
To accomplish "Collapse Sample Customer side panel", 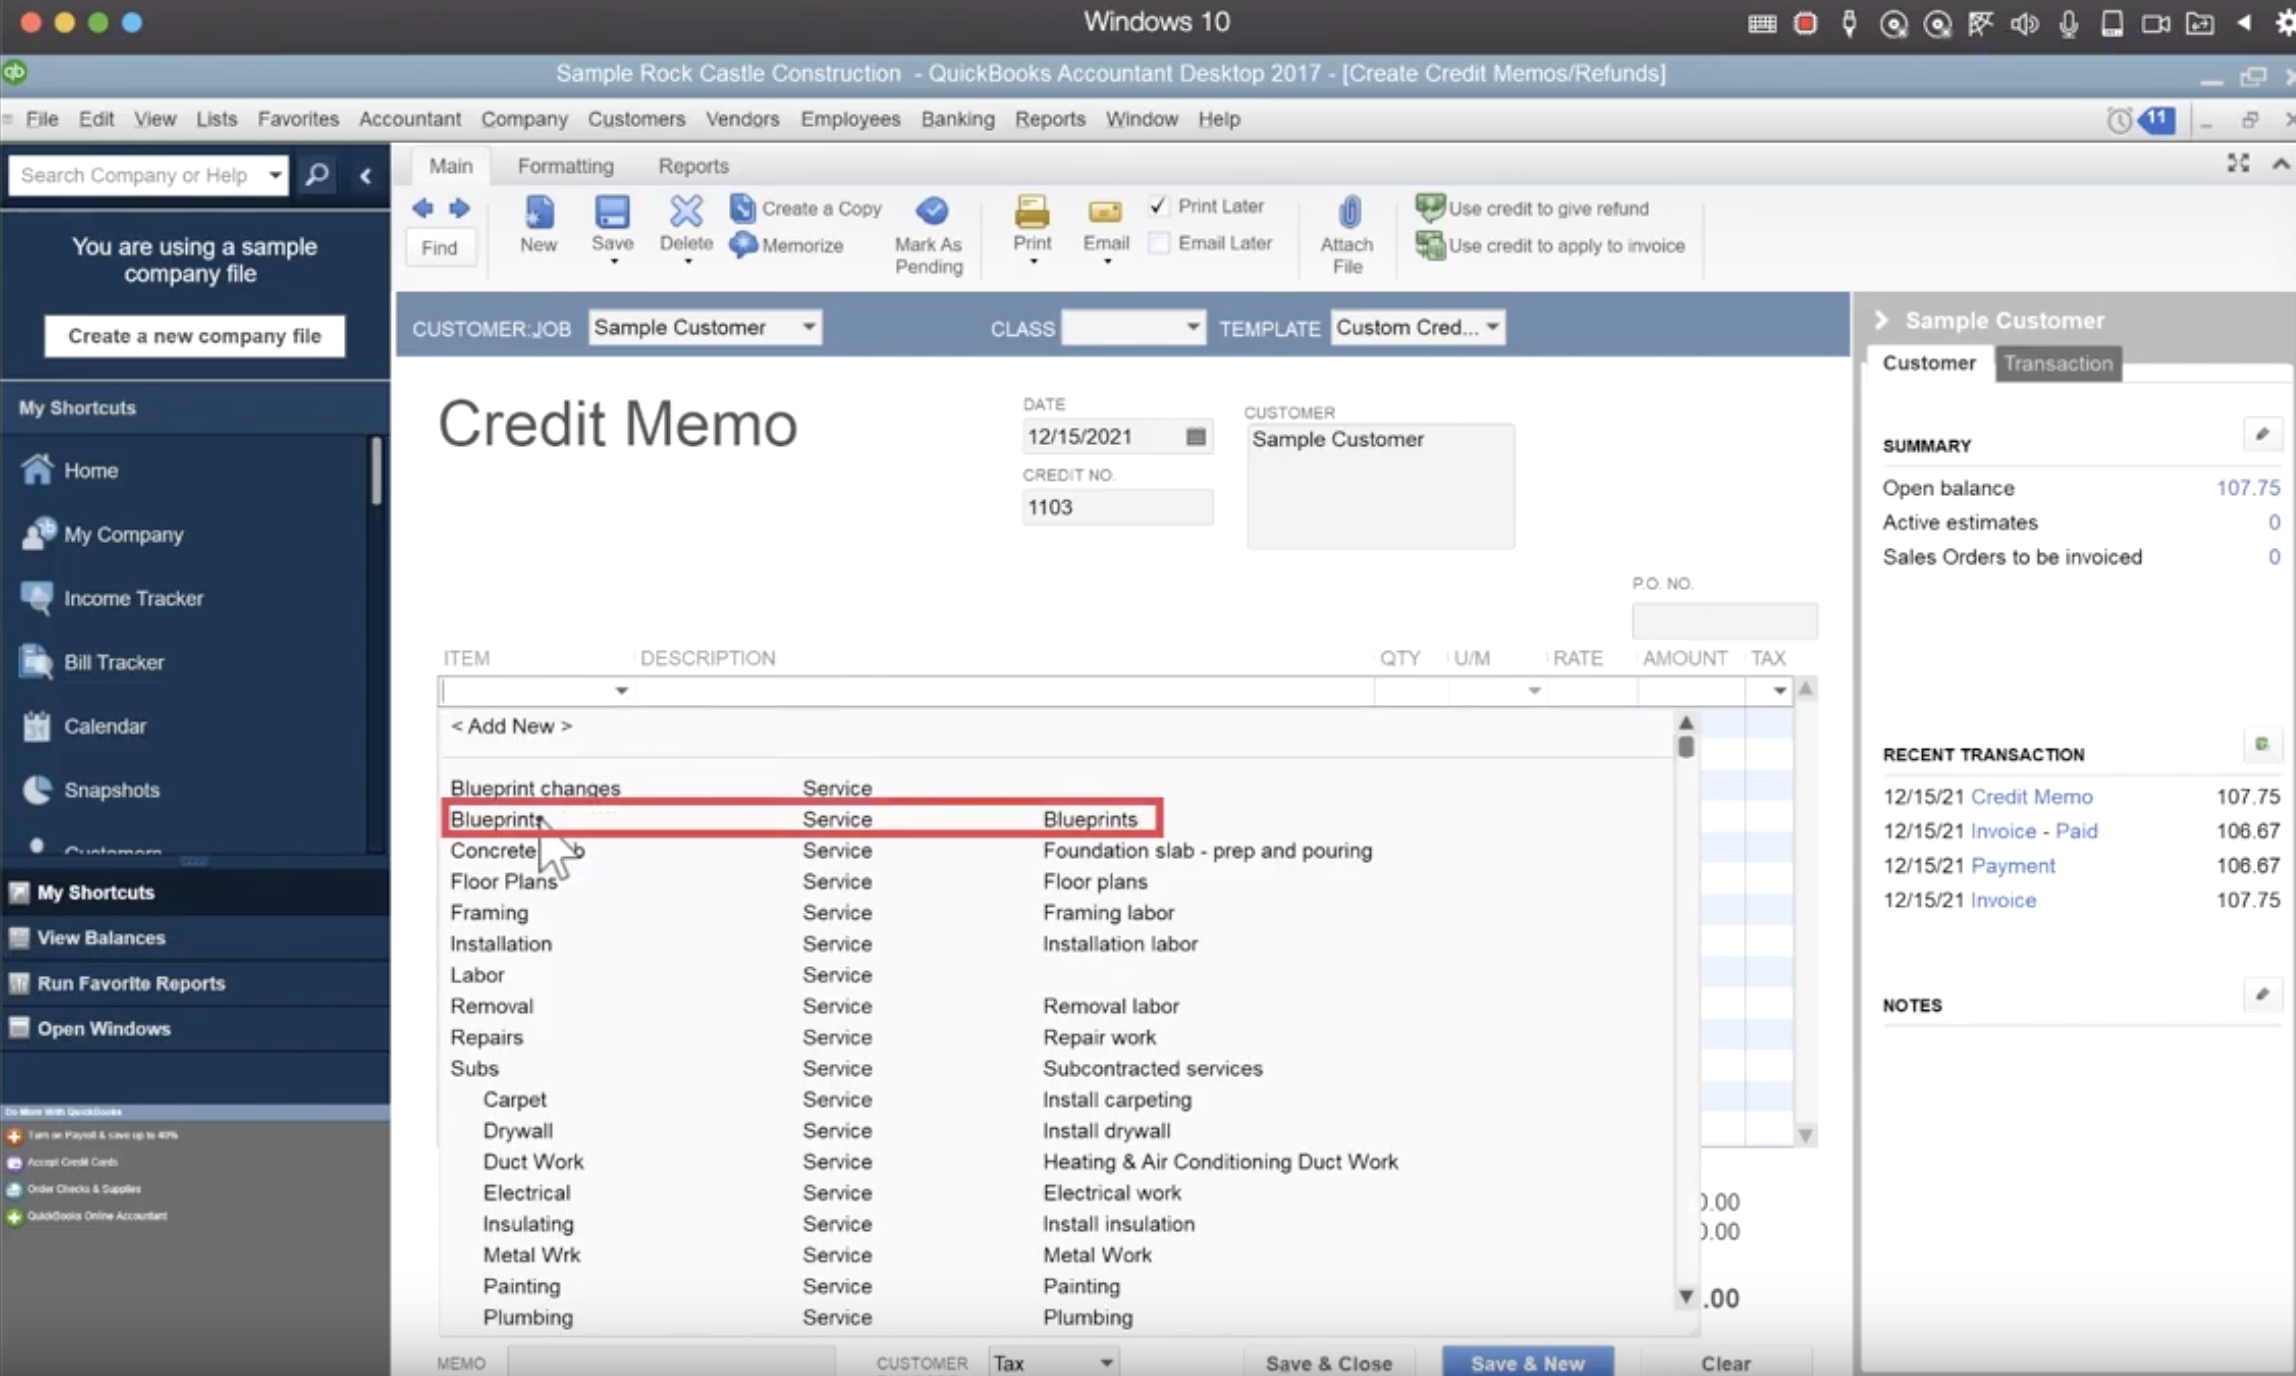I will (1881, 320).
